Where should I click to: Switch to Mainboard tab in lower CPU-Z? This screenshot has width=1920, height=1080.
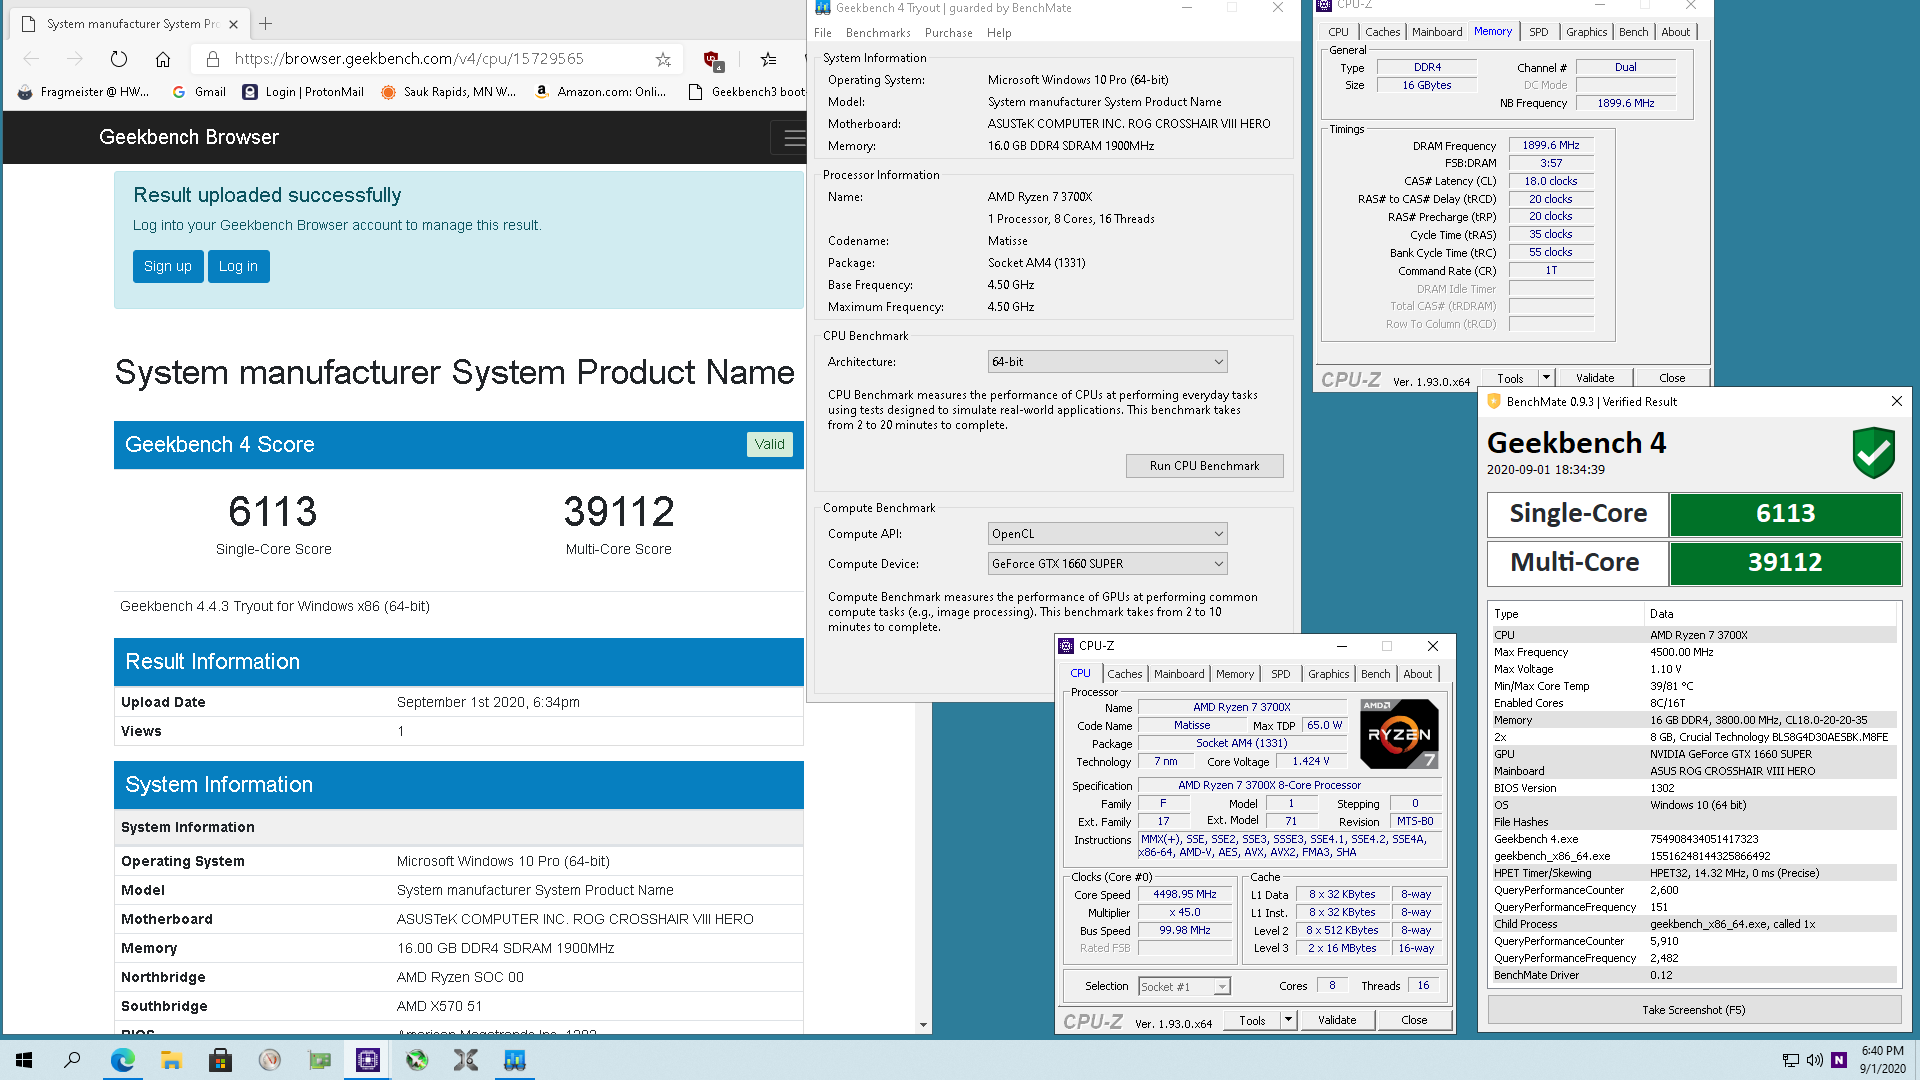pyautogui.click(x=1179, y=674)
